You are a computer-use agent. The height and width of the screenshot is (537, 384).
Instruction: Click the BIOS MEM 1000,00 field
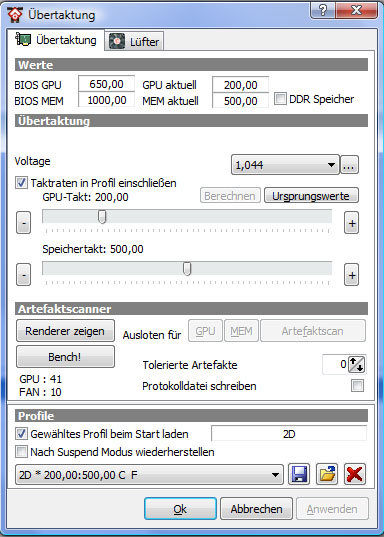107,100
